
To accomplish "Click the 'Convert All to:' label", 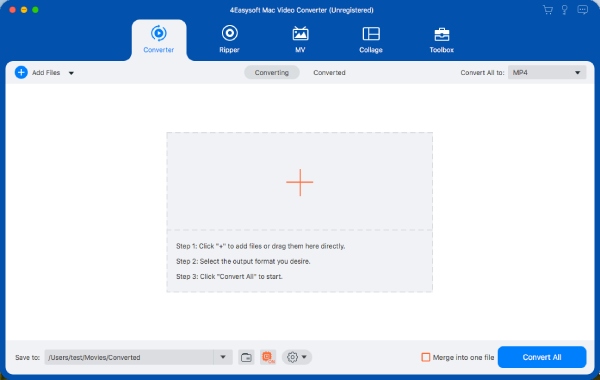I will pyautogui.click(x=482, y=72).
